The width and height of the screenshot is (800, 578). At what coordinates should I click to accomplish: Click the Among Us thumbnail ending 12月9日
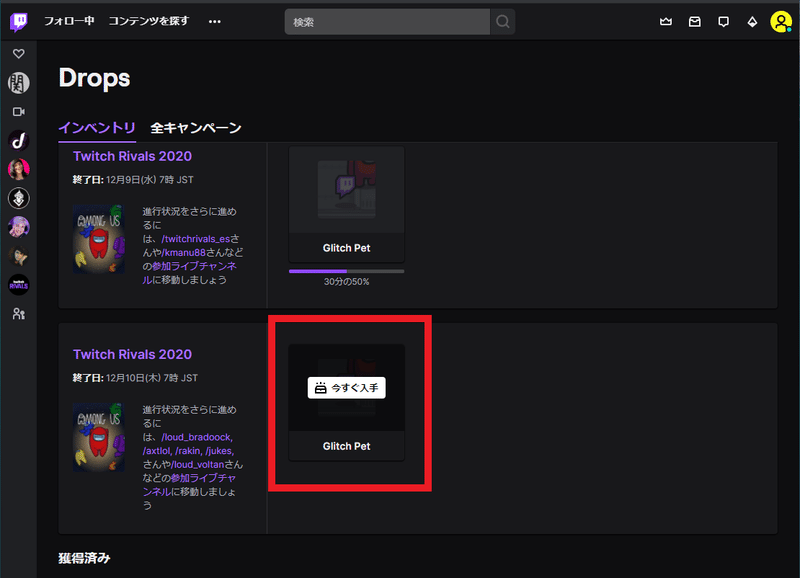point(98,239)
